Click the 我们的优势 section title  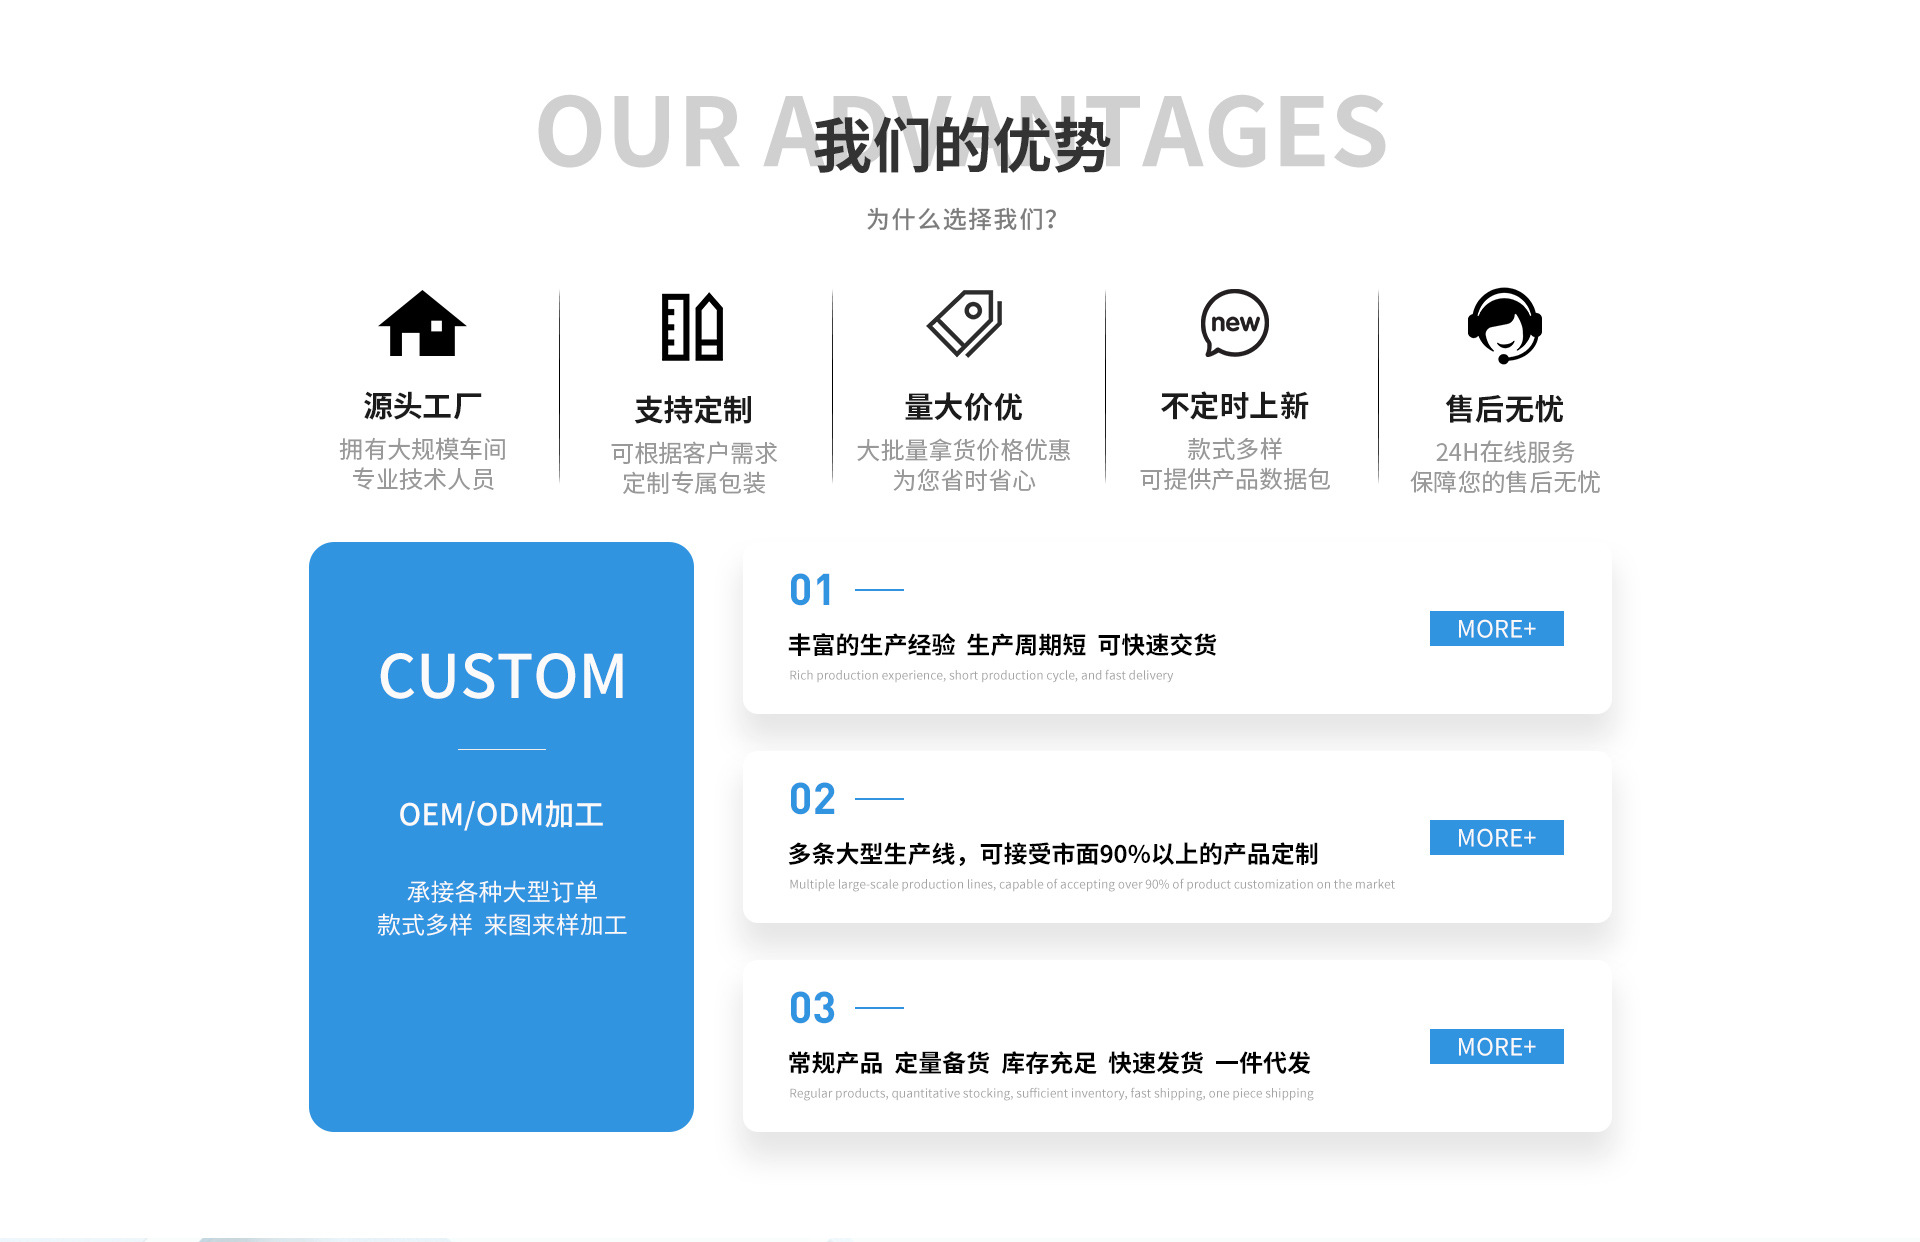[961, 146]
